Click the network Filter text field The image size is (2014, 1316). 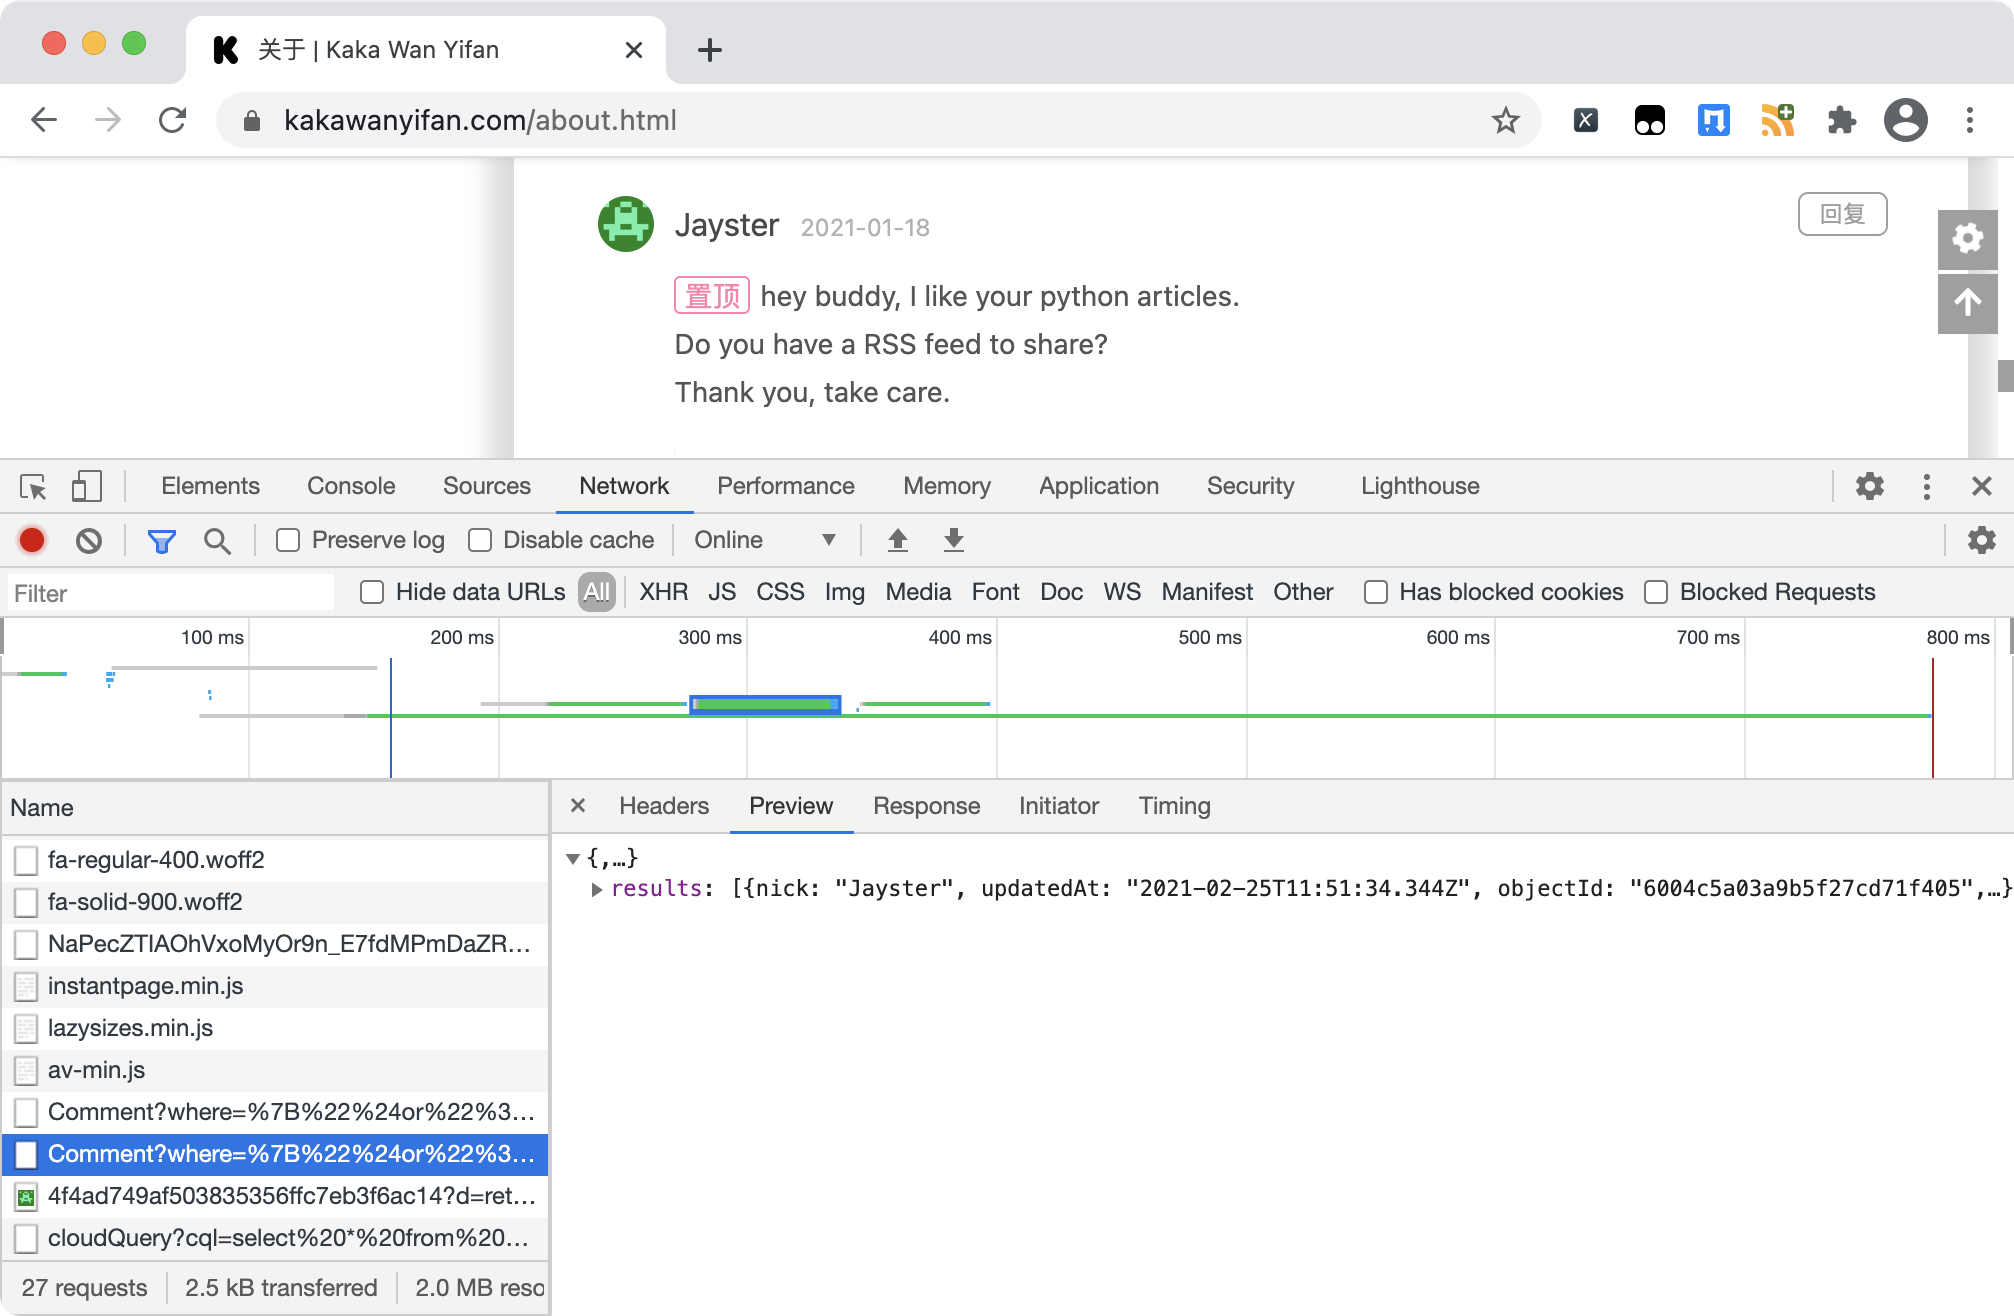(170, 593)
